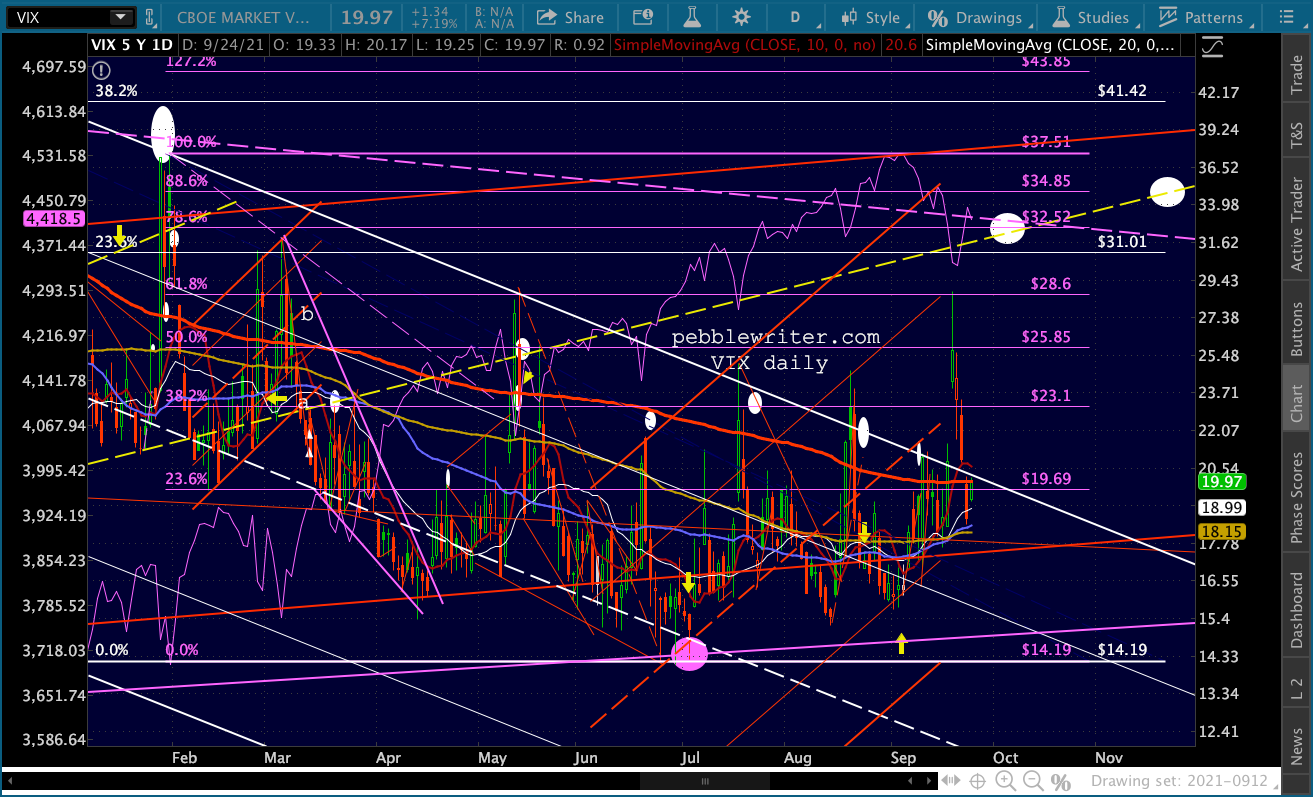Click the $31.01 level label
The image size is (1313, 797).
click(1122, 241)
